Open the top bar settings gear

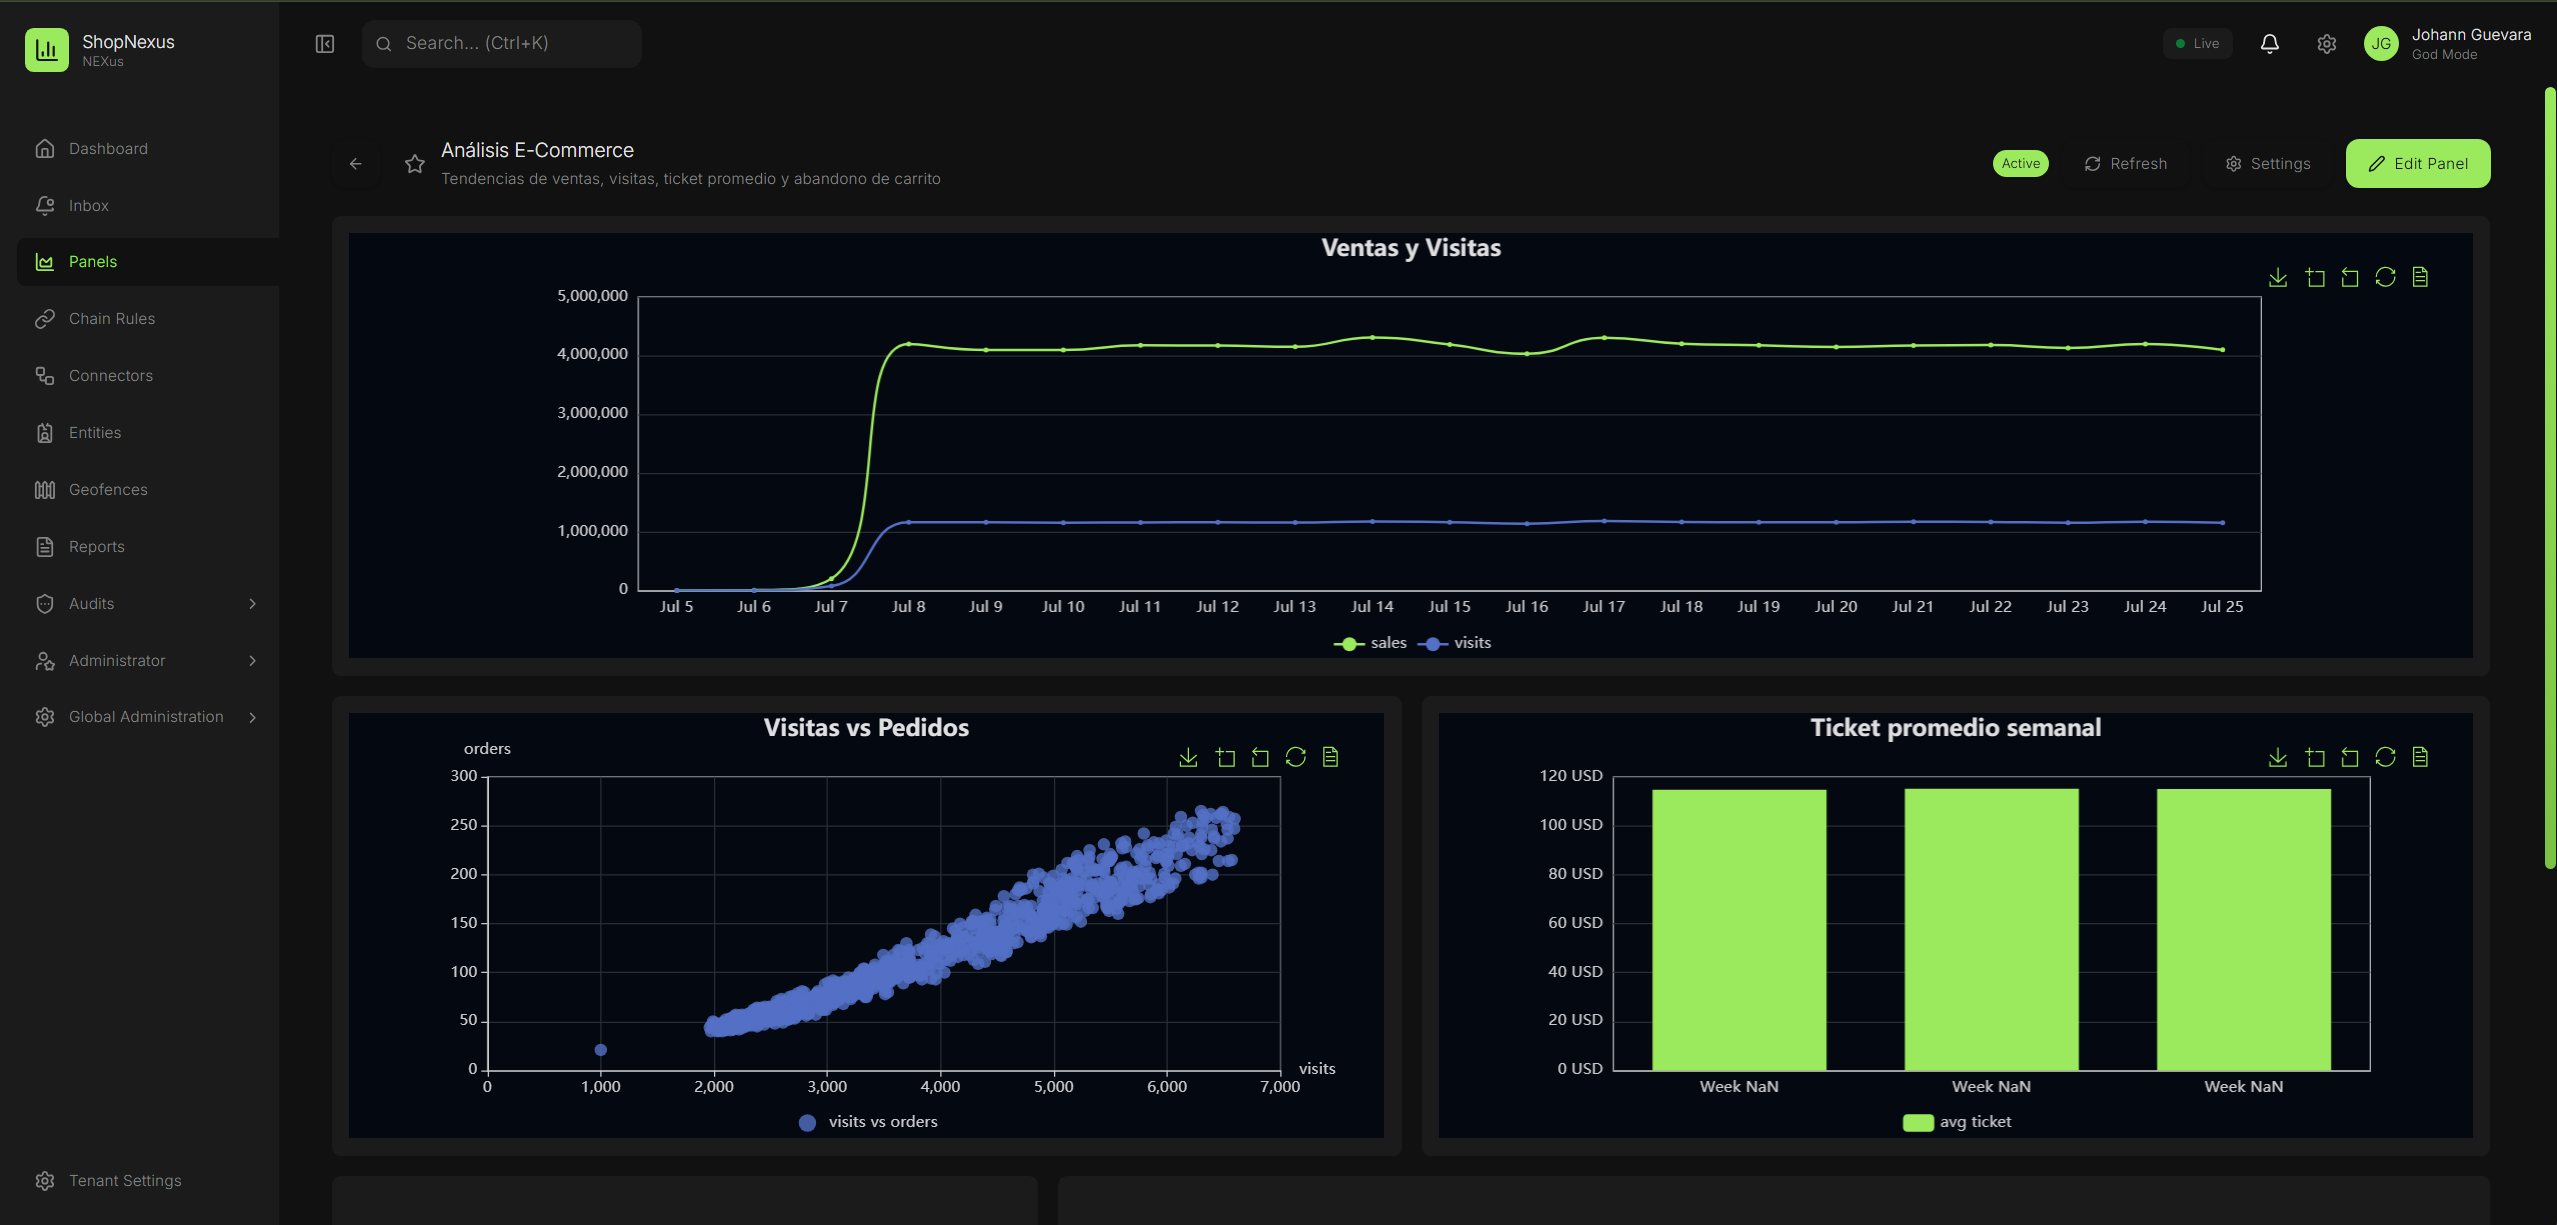coord(2327,44)
